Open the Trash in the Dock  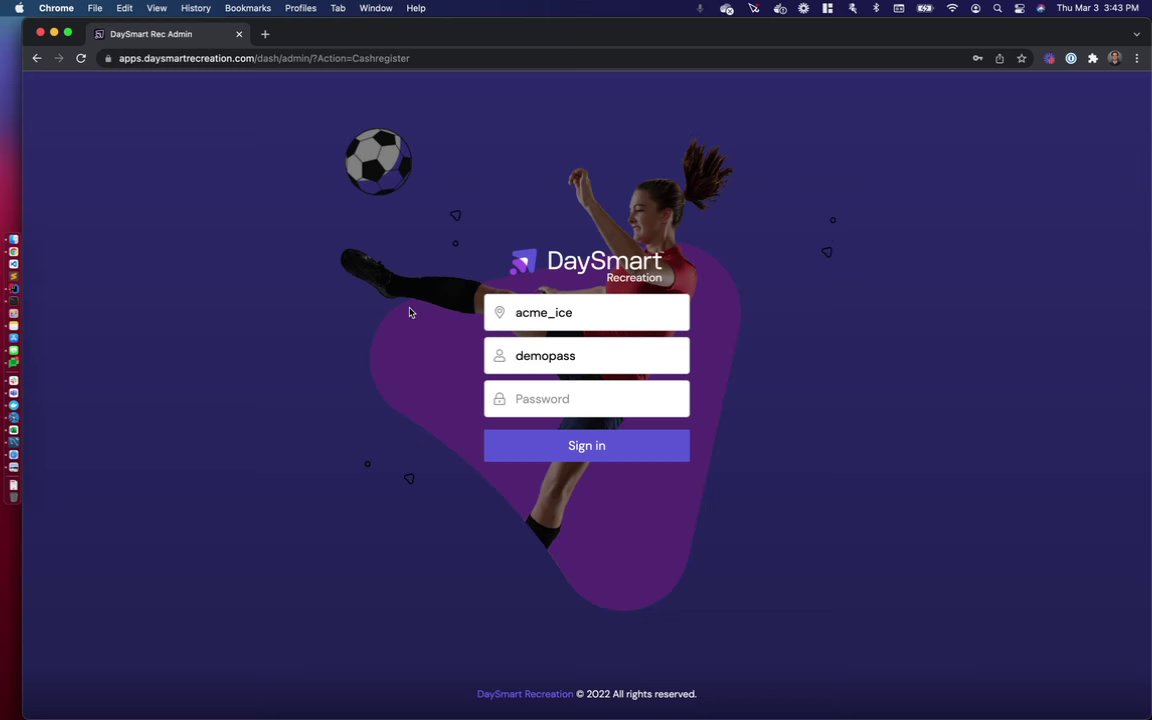(13, 497)
